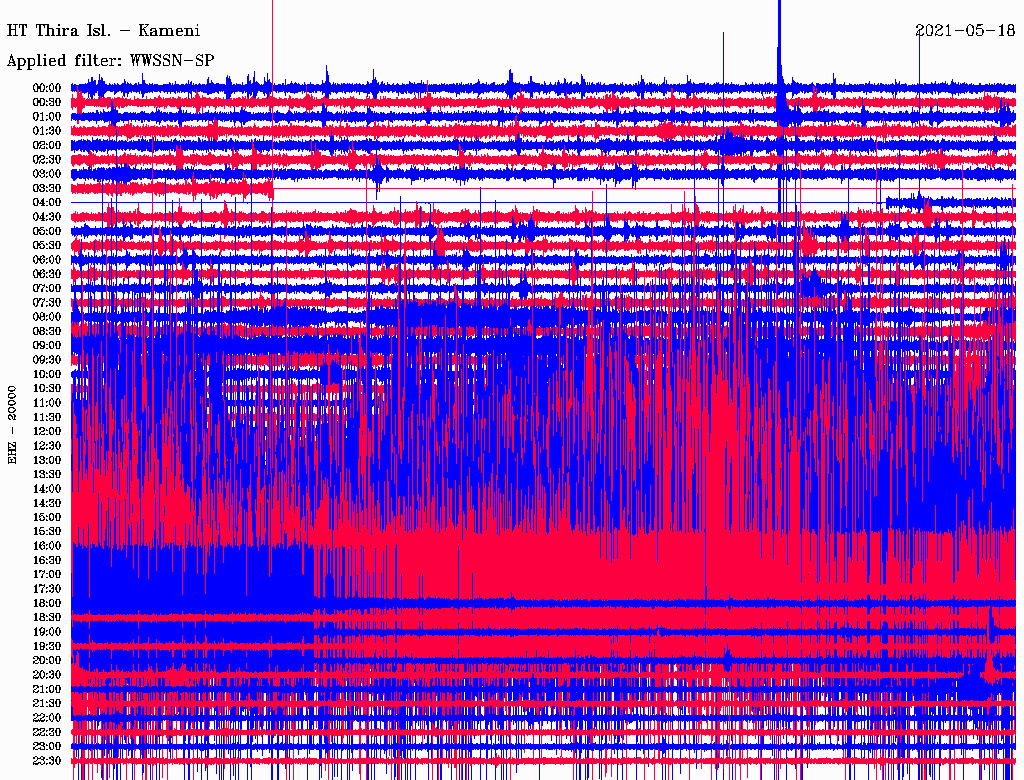
Task: Select the 22:30 time label
Action: [x=47, y=732]
